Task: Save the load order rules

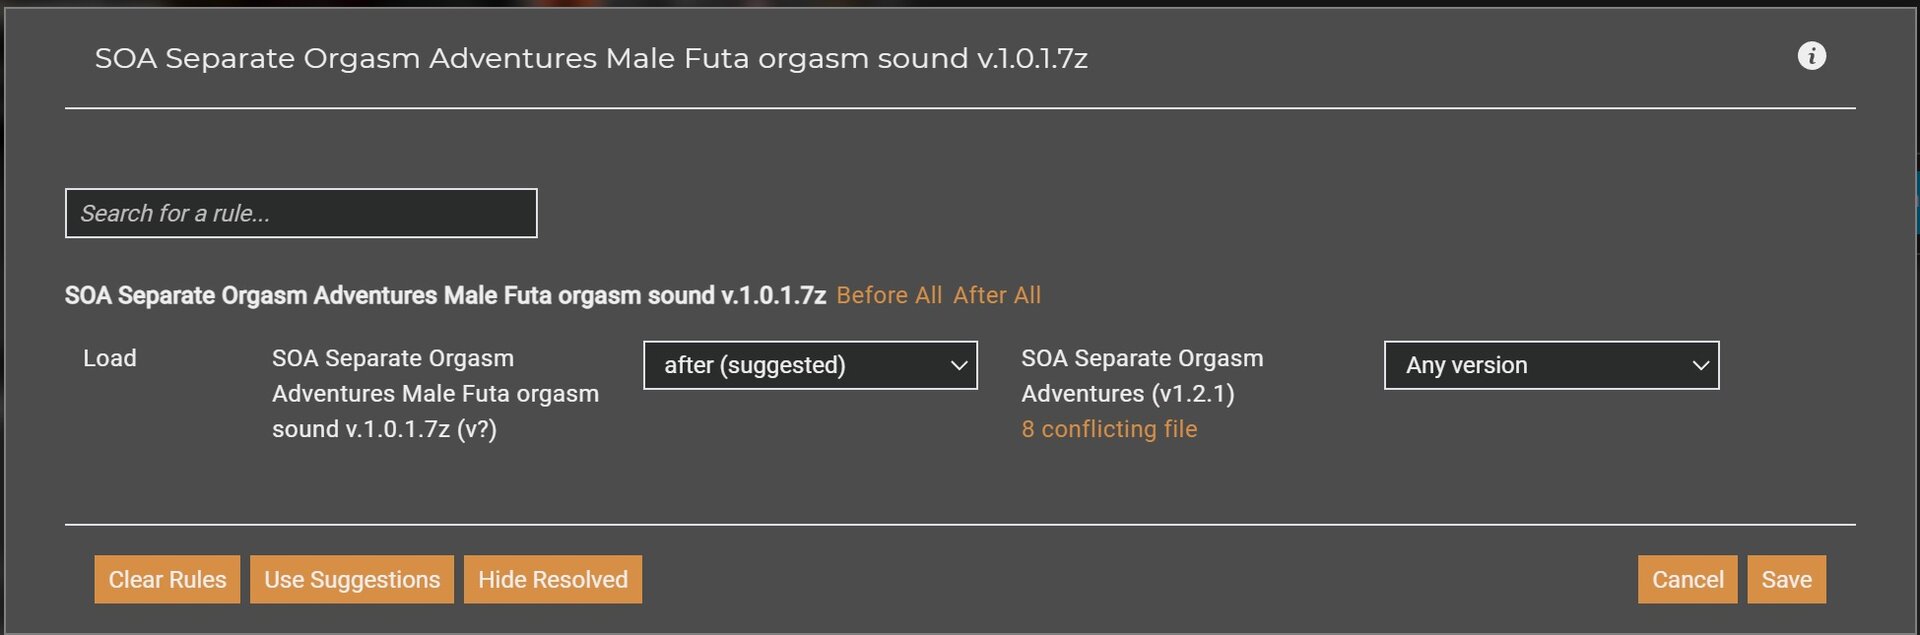Action: point(1785,579)
